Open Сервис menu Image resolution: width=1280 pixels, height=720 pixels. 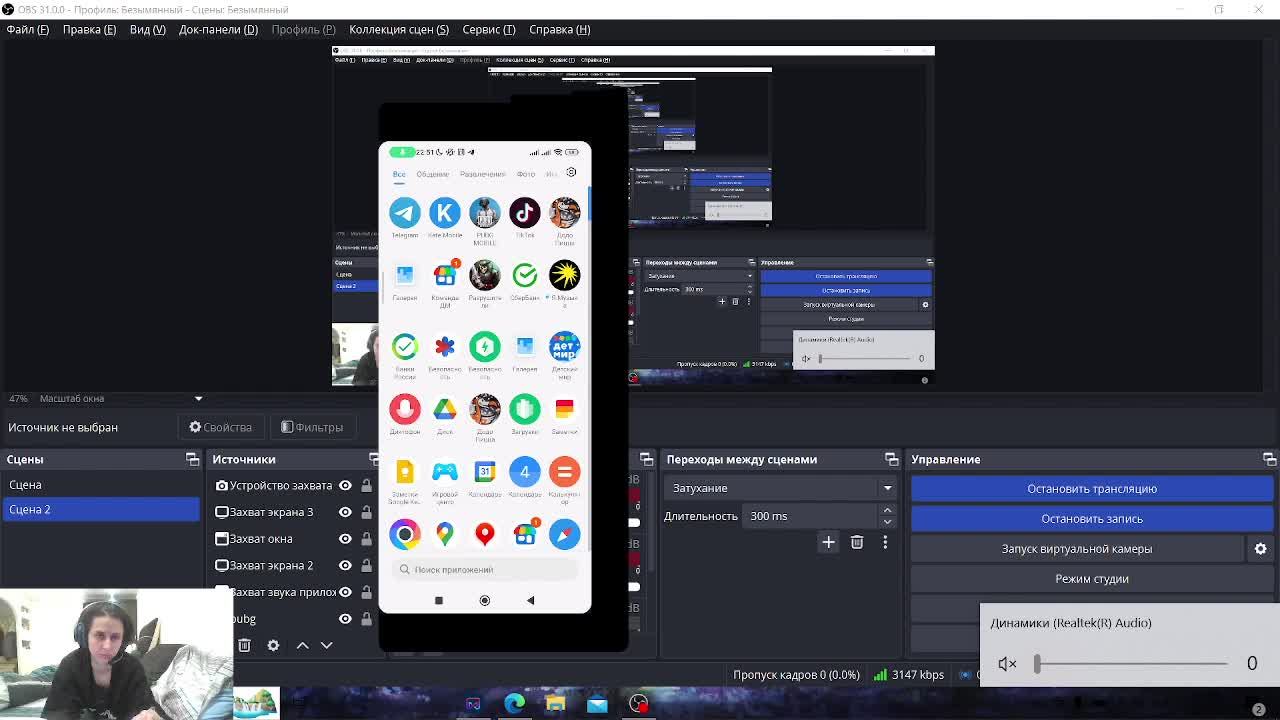(489, 29)
